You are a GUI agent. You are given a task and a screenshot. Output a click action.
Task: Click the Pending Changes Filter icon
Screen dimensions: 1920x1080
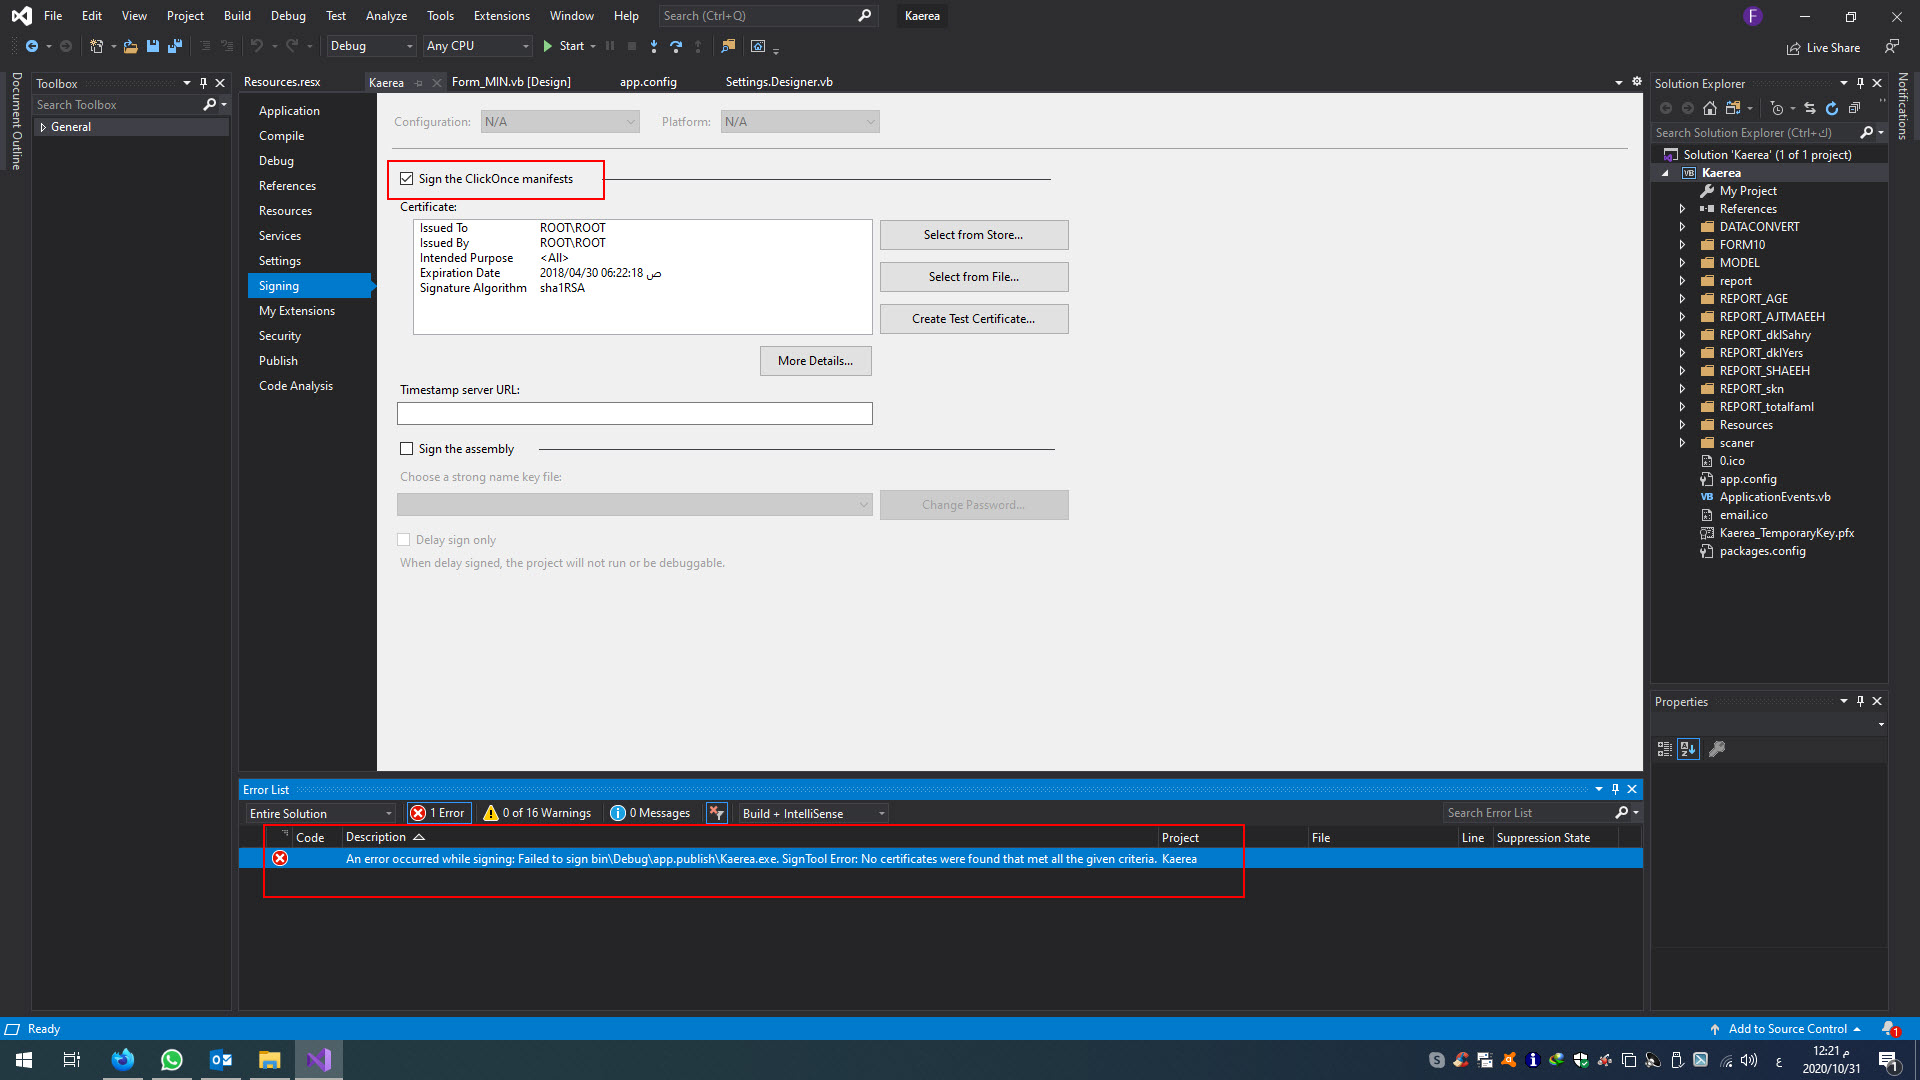pyautogui.click(x=1777, y=108)
